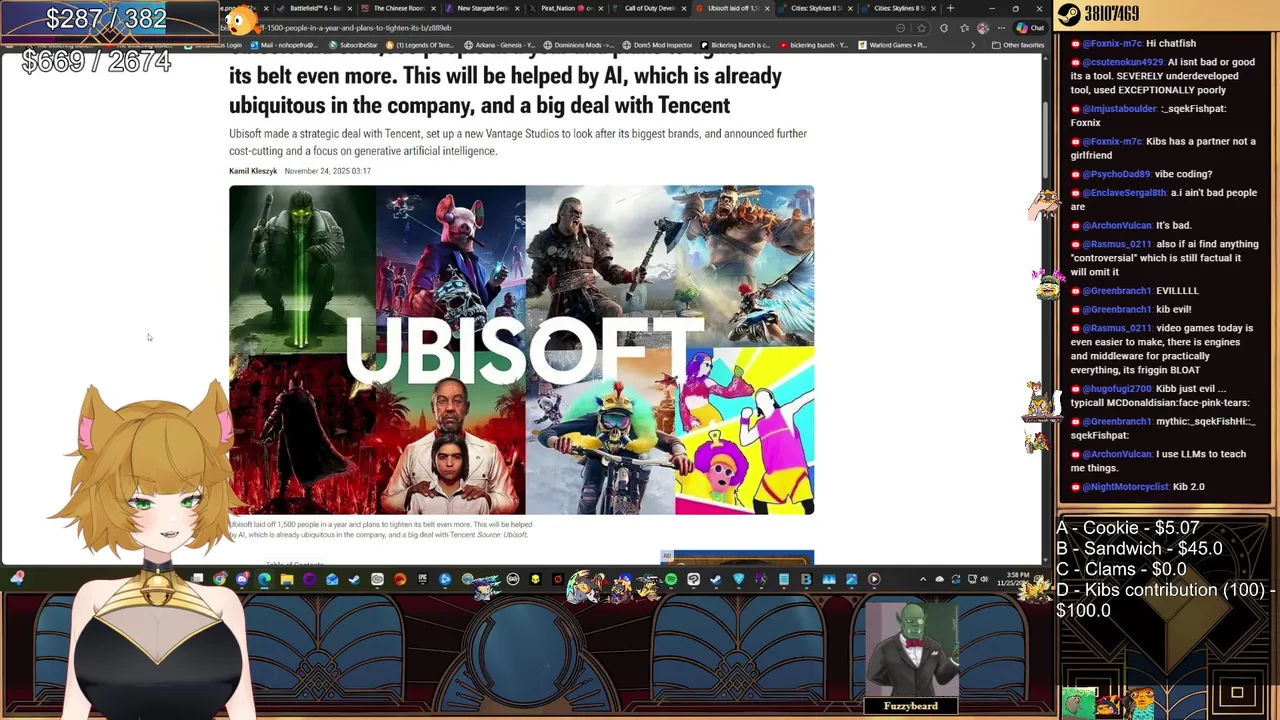Open Spotify from the taskbar
The height and width of the screenshot is (720, 1280).
click(x=671, y=579)
